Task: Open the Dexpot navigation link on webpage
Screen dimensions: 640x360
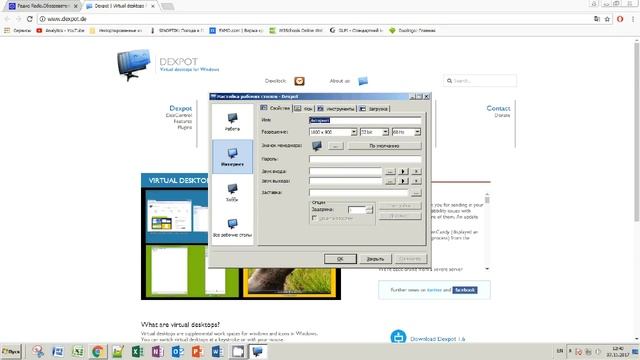Action: [x=180, y=108]
